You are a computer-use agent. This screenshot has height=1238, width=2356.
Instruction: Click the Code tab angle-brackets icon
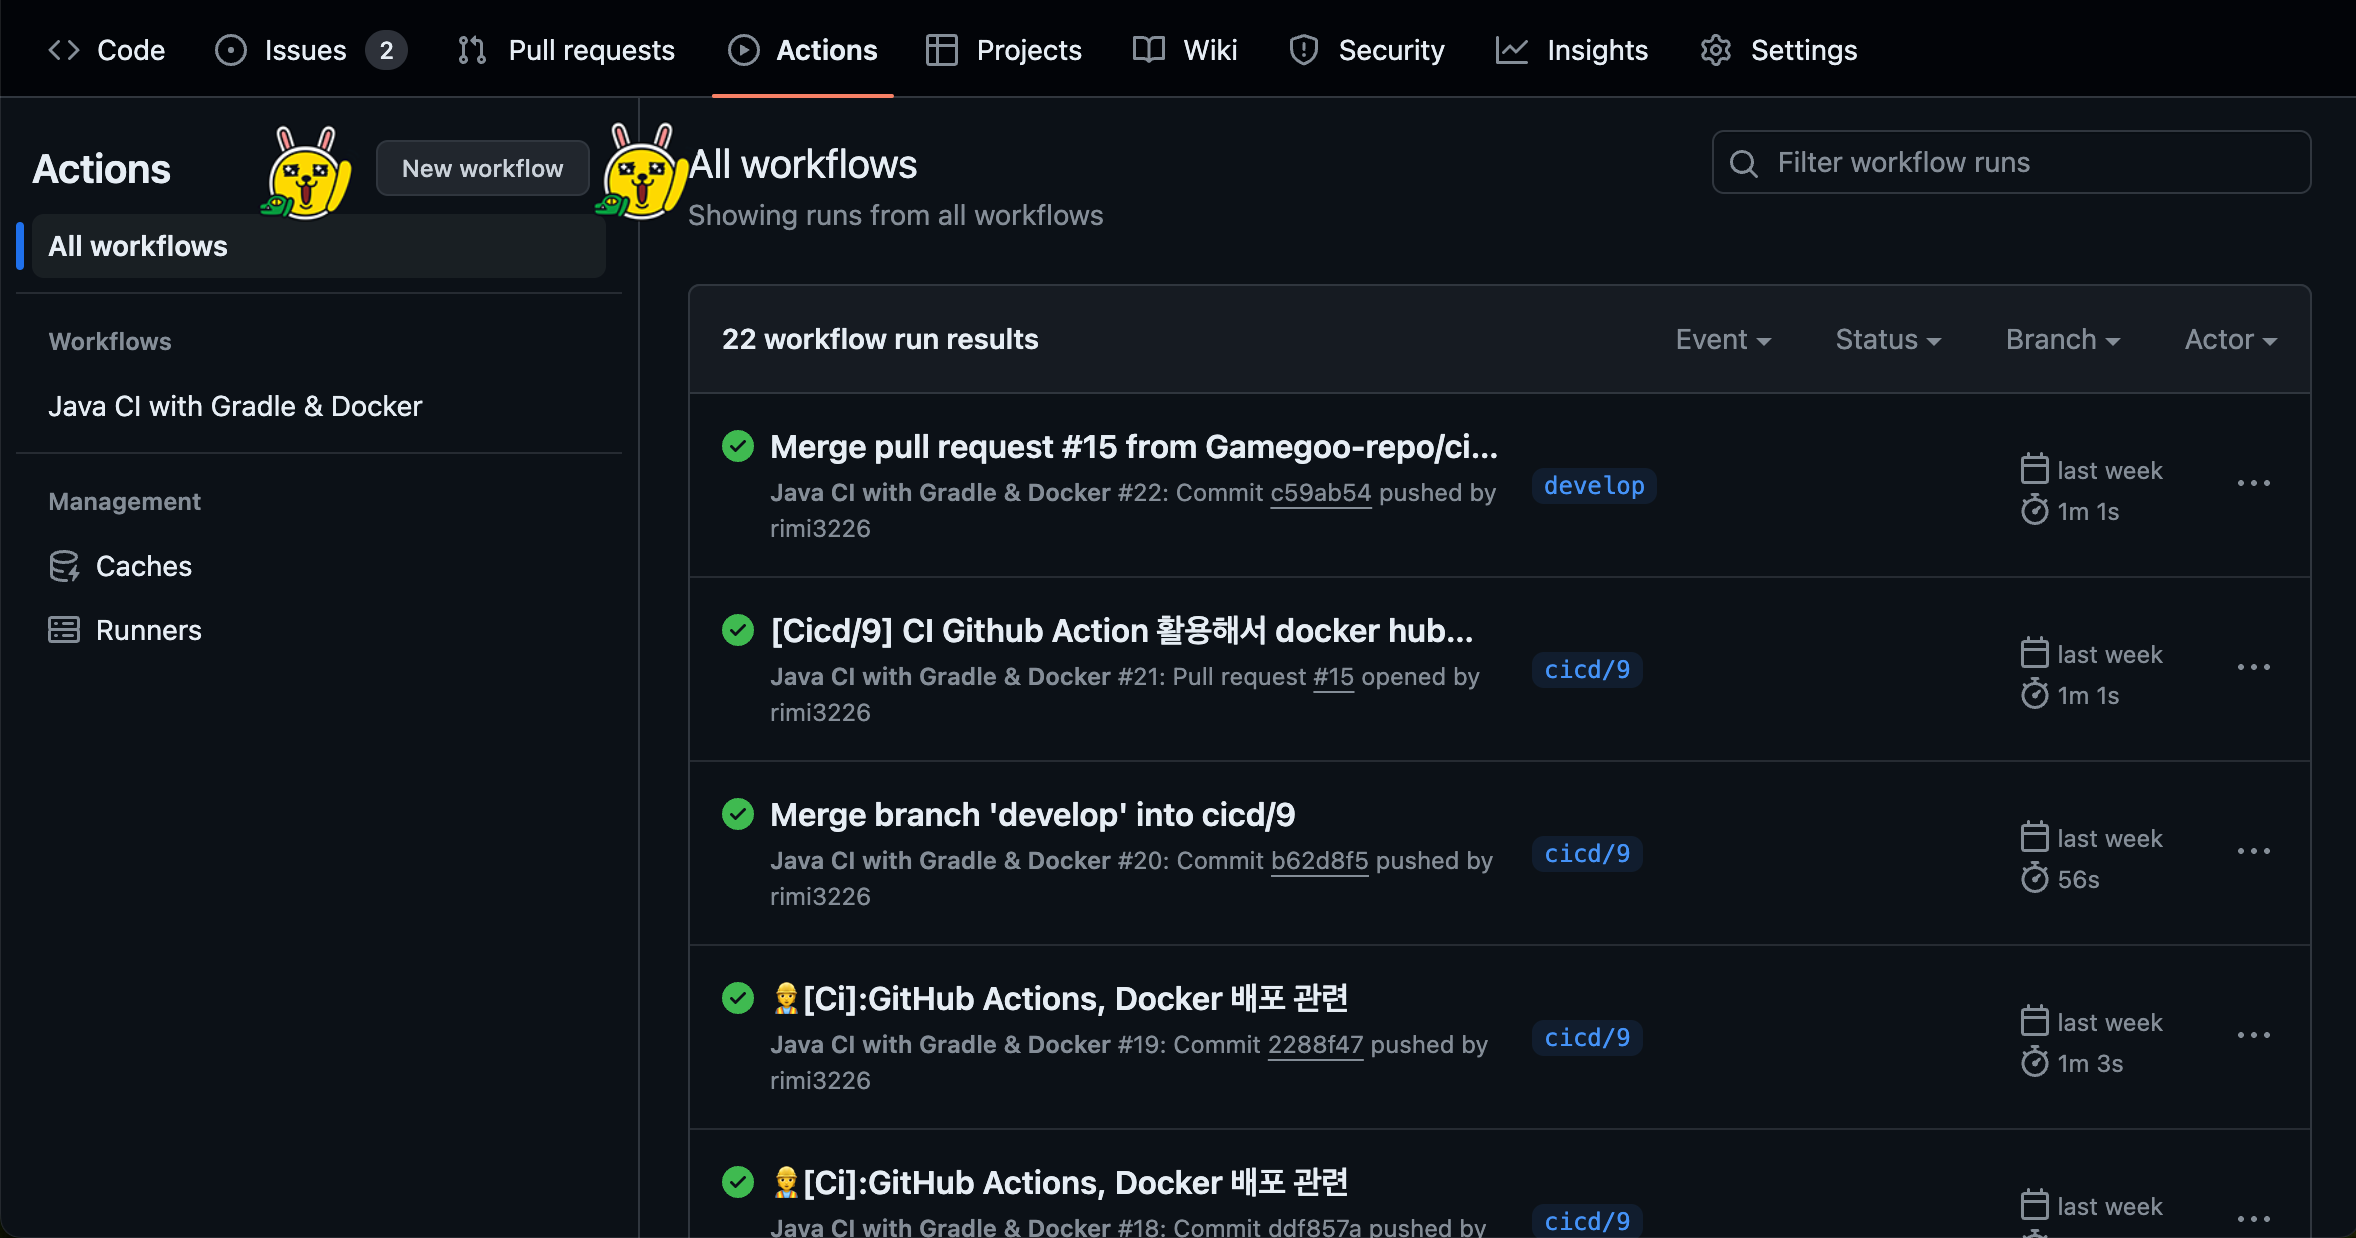pos(64,50)
